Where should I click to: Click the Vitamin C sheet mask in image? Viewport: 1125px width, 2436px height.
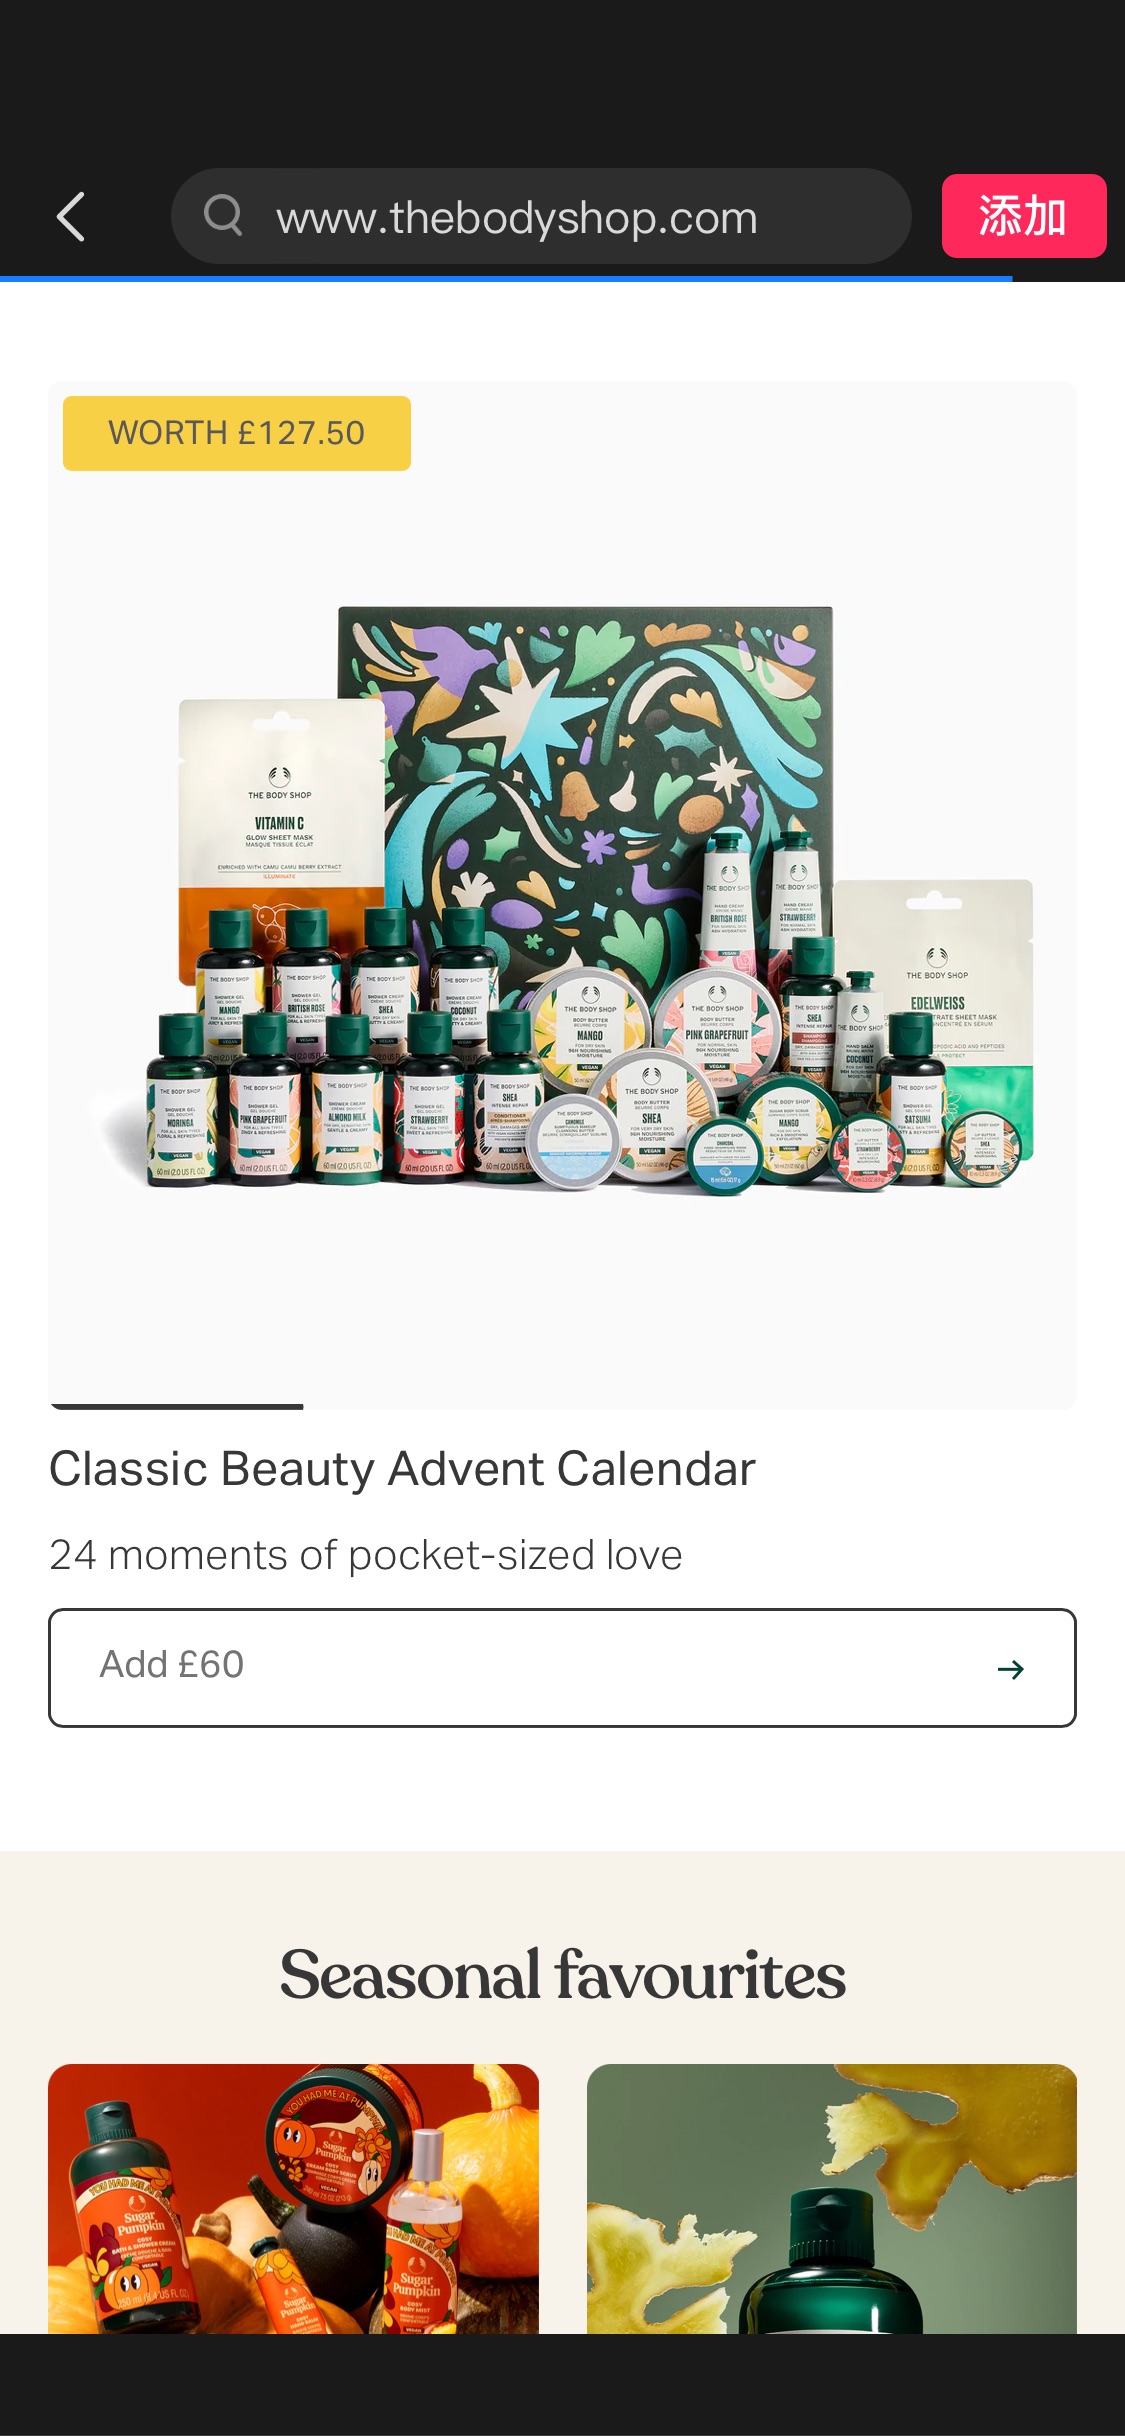[x=281, y=810]
